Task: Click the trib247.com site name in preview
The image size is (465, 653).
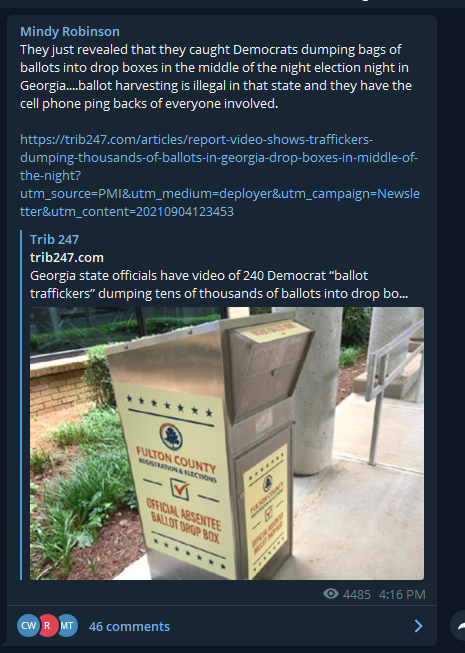Action: tap(67, 258)
